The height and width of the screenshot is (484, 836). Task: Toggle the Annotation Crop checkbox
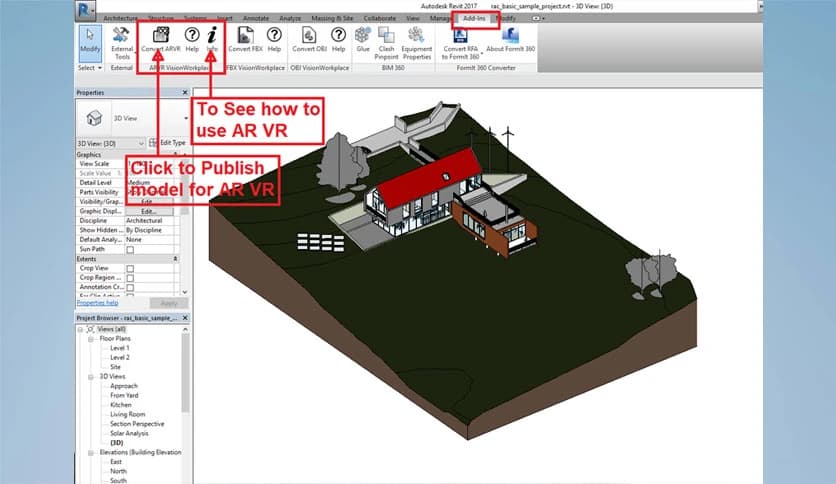pyautogui.click(x=130, y=288)
